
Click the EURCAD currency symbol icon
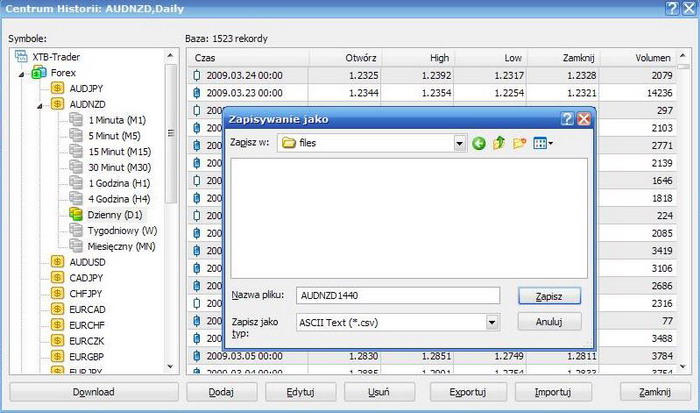click(57, 309)
